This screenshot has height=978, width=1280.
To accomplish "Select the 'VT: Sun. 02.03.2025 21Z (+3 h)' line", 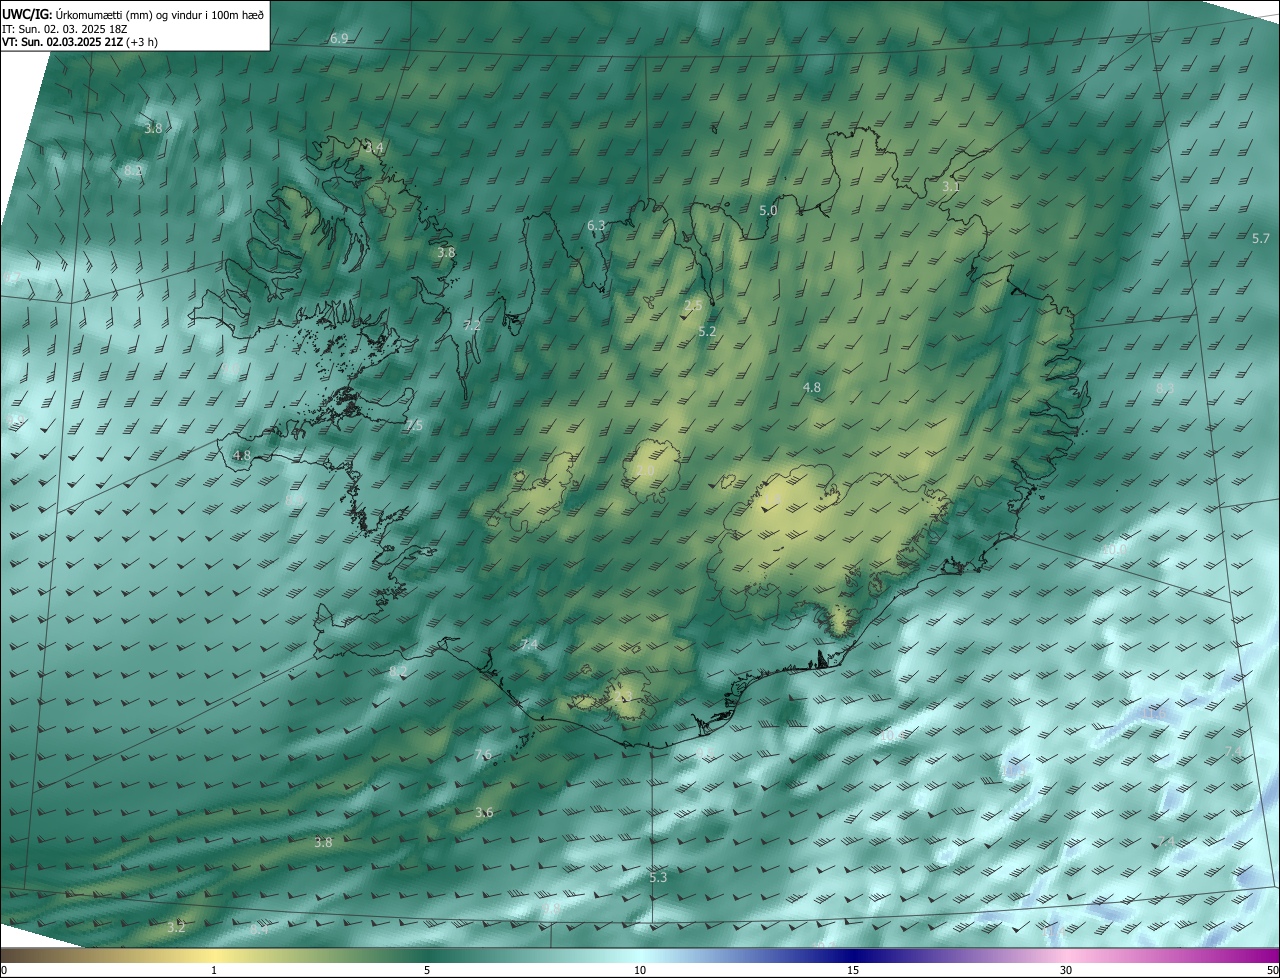I will 80,42.
